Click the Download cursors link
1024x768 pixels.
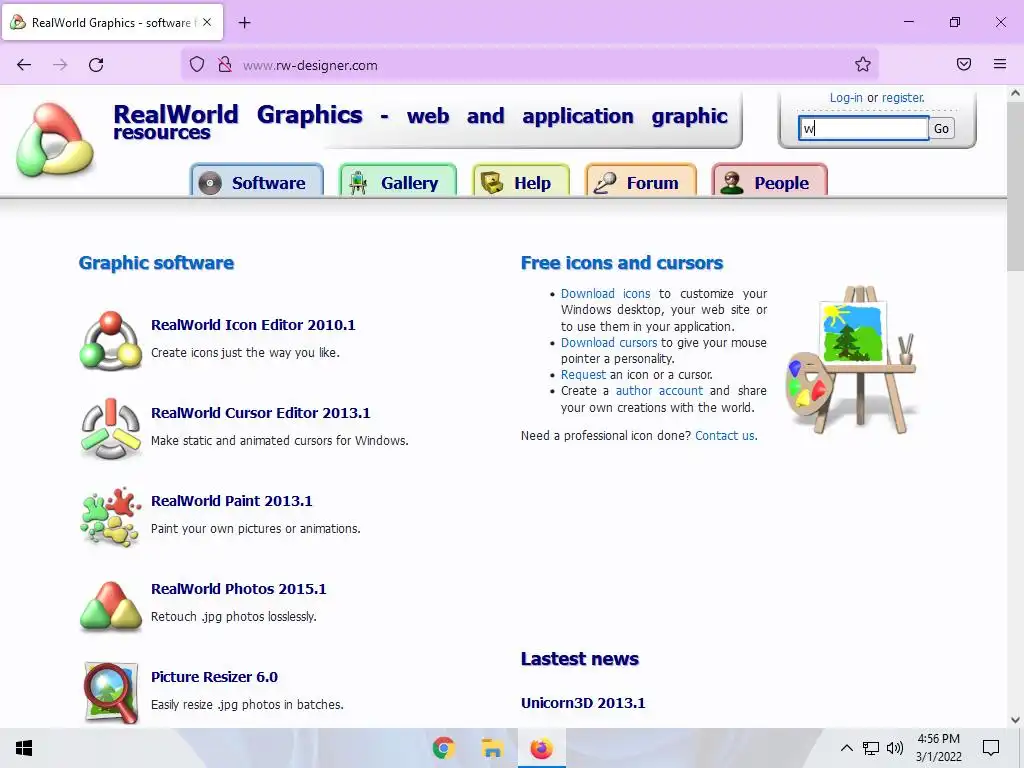click(x=609, y=343)
